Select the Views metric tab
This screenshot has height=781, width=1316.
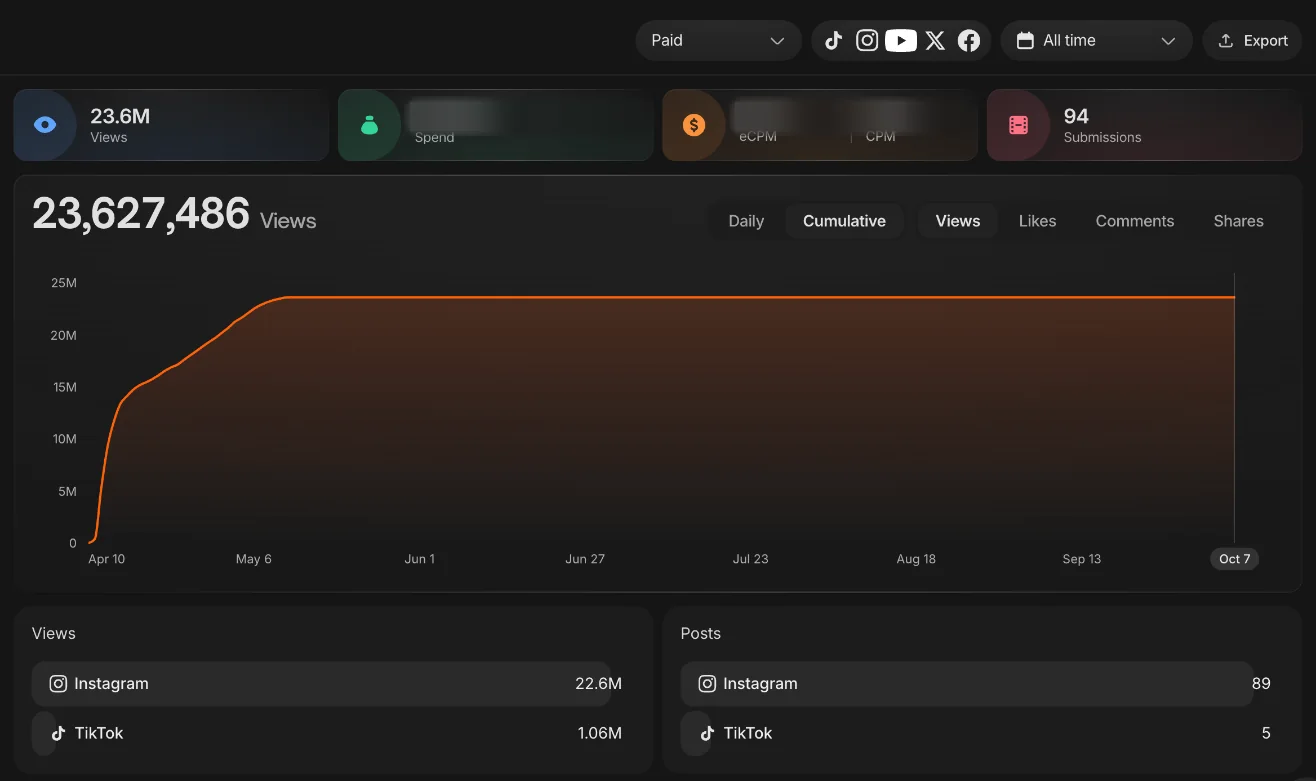click(x=958, y=221)
